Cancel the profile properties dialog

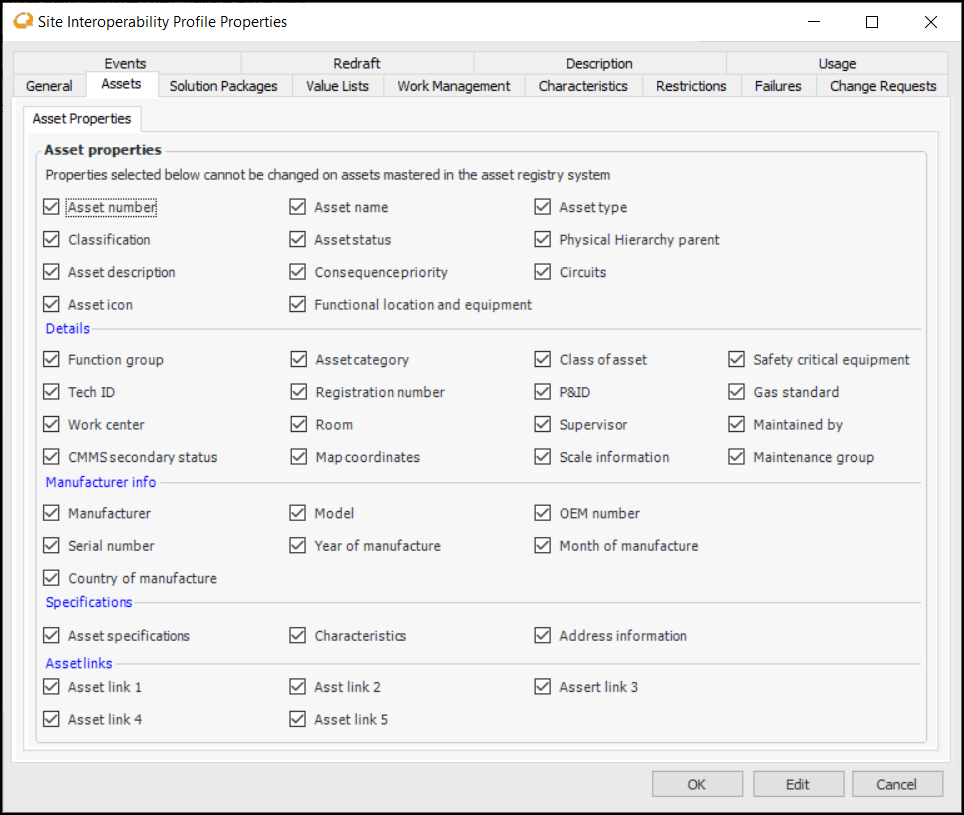[897, 784]
